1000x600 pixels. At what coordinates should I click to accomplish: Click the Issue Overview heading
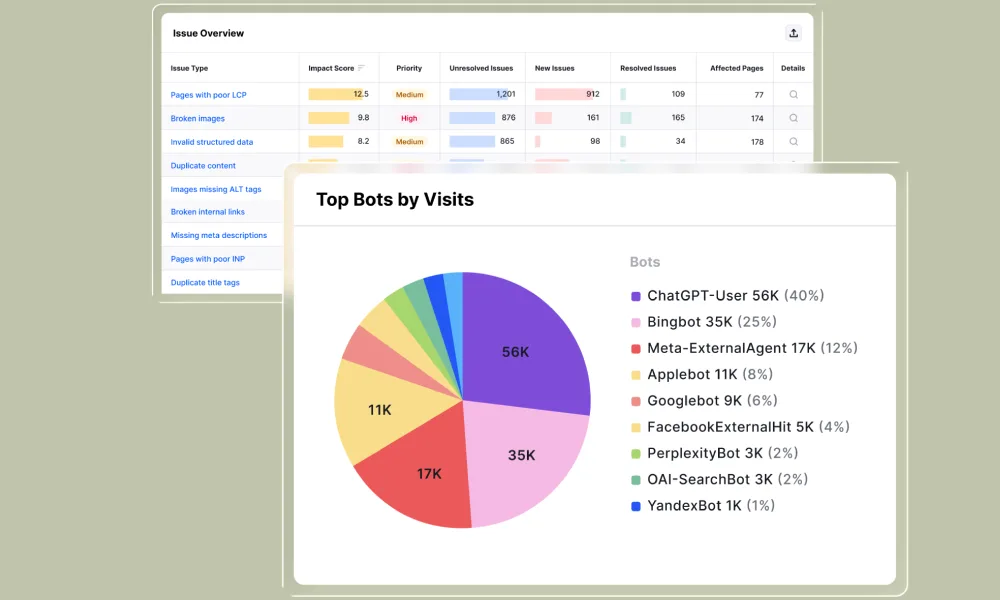pos(208,33)
